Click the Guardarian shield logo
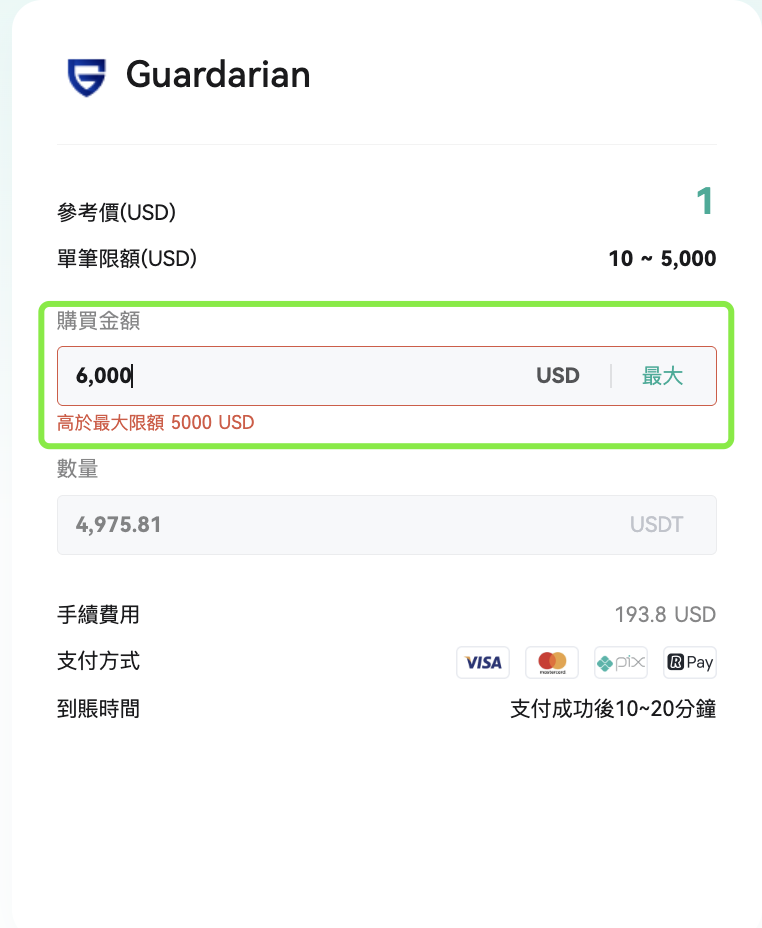The image size is (762, 928). click(x=86, y=77)
